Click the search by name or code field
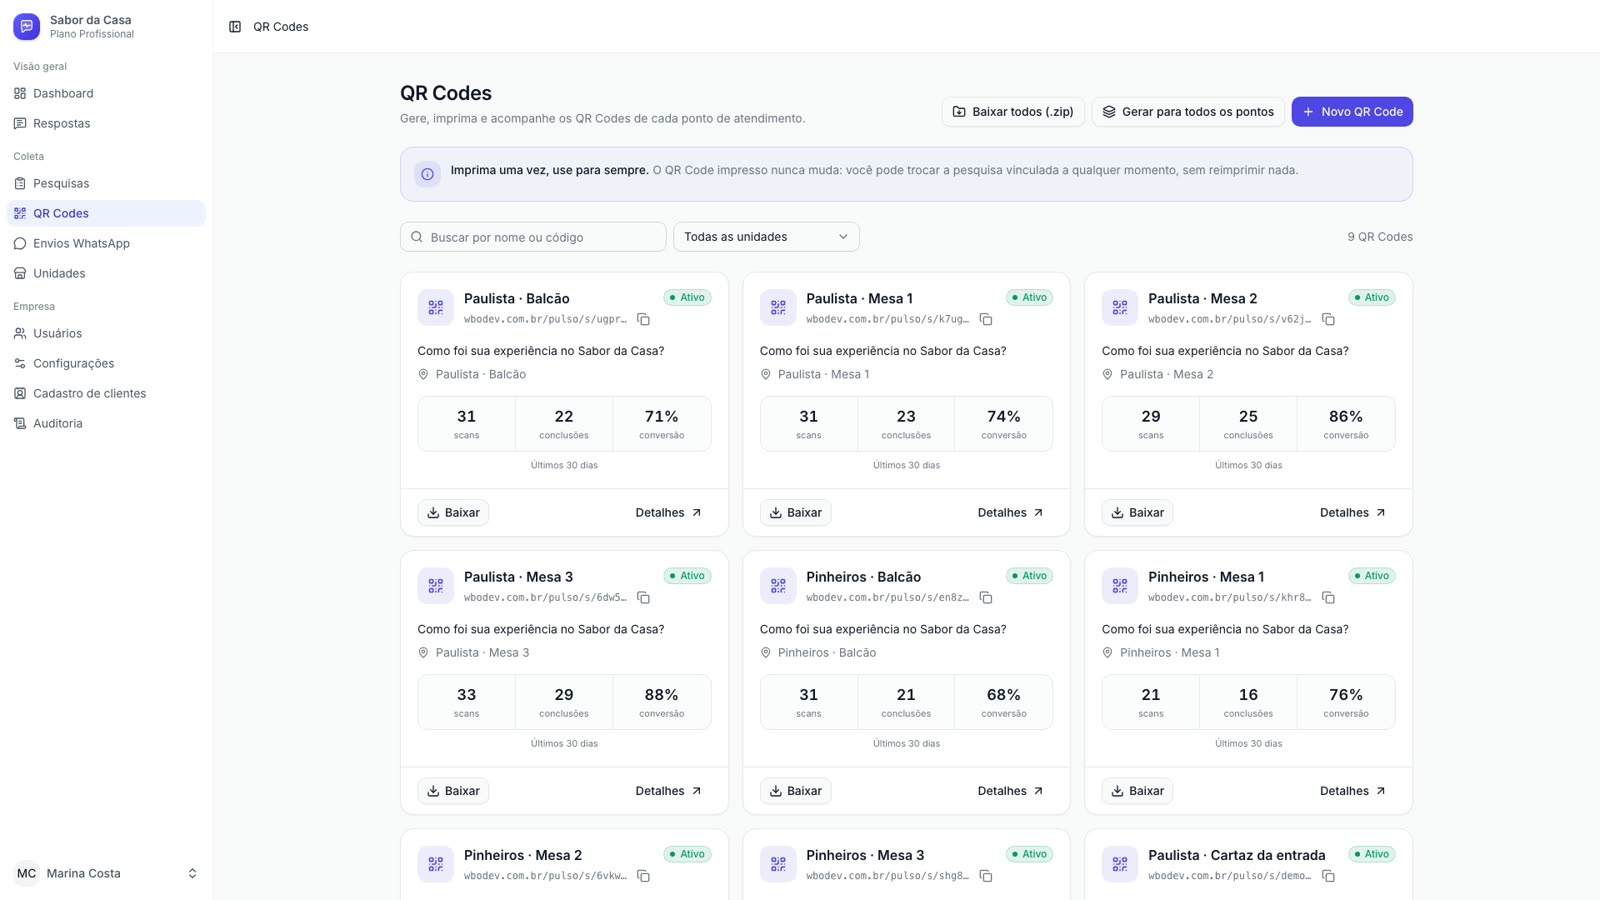The height and width of the screenshot is (900, 1600). (533, 237)
